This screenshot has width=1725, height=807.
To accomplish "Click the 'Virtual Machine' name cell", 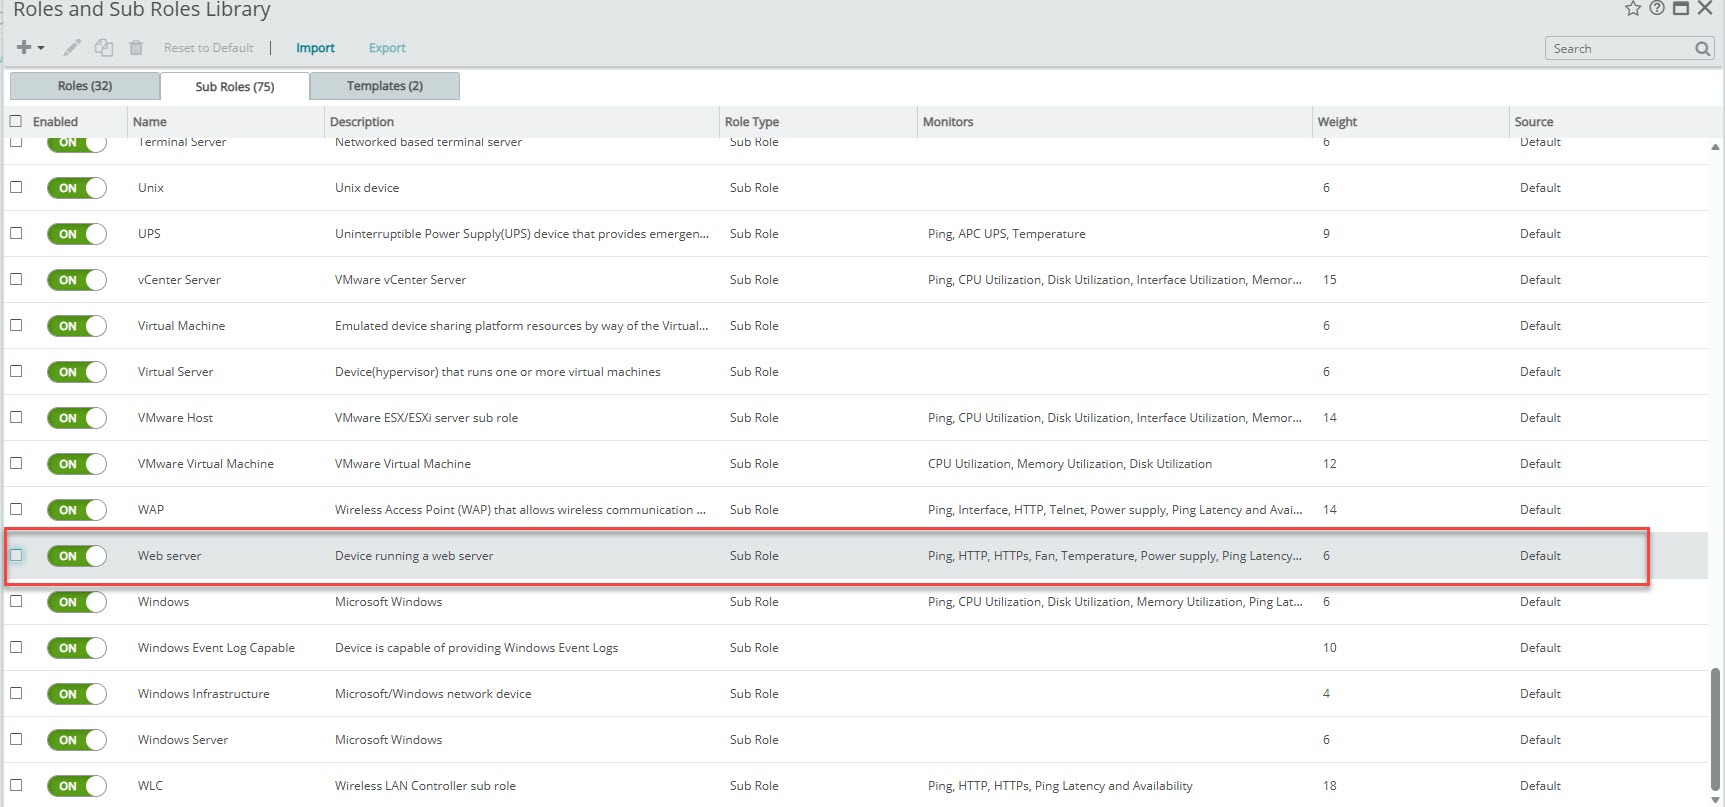I will (x=181, y=326).
